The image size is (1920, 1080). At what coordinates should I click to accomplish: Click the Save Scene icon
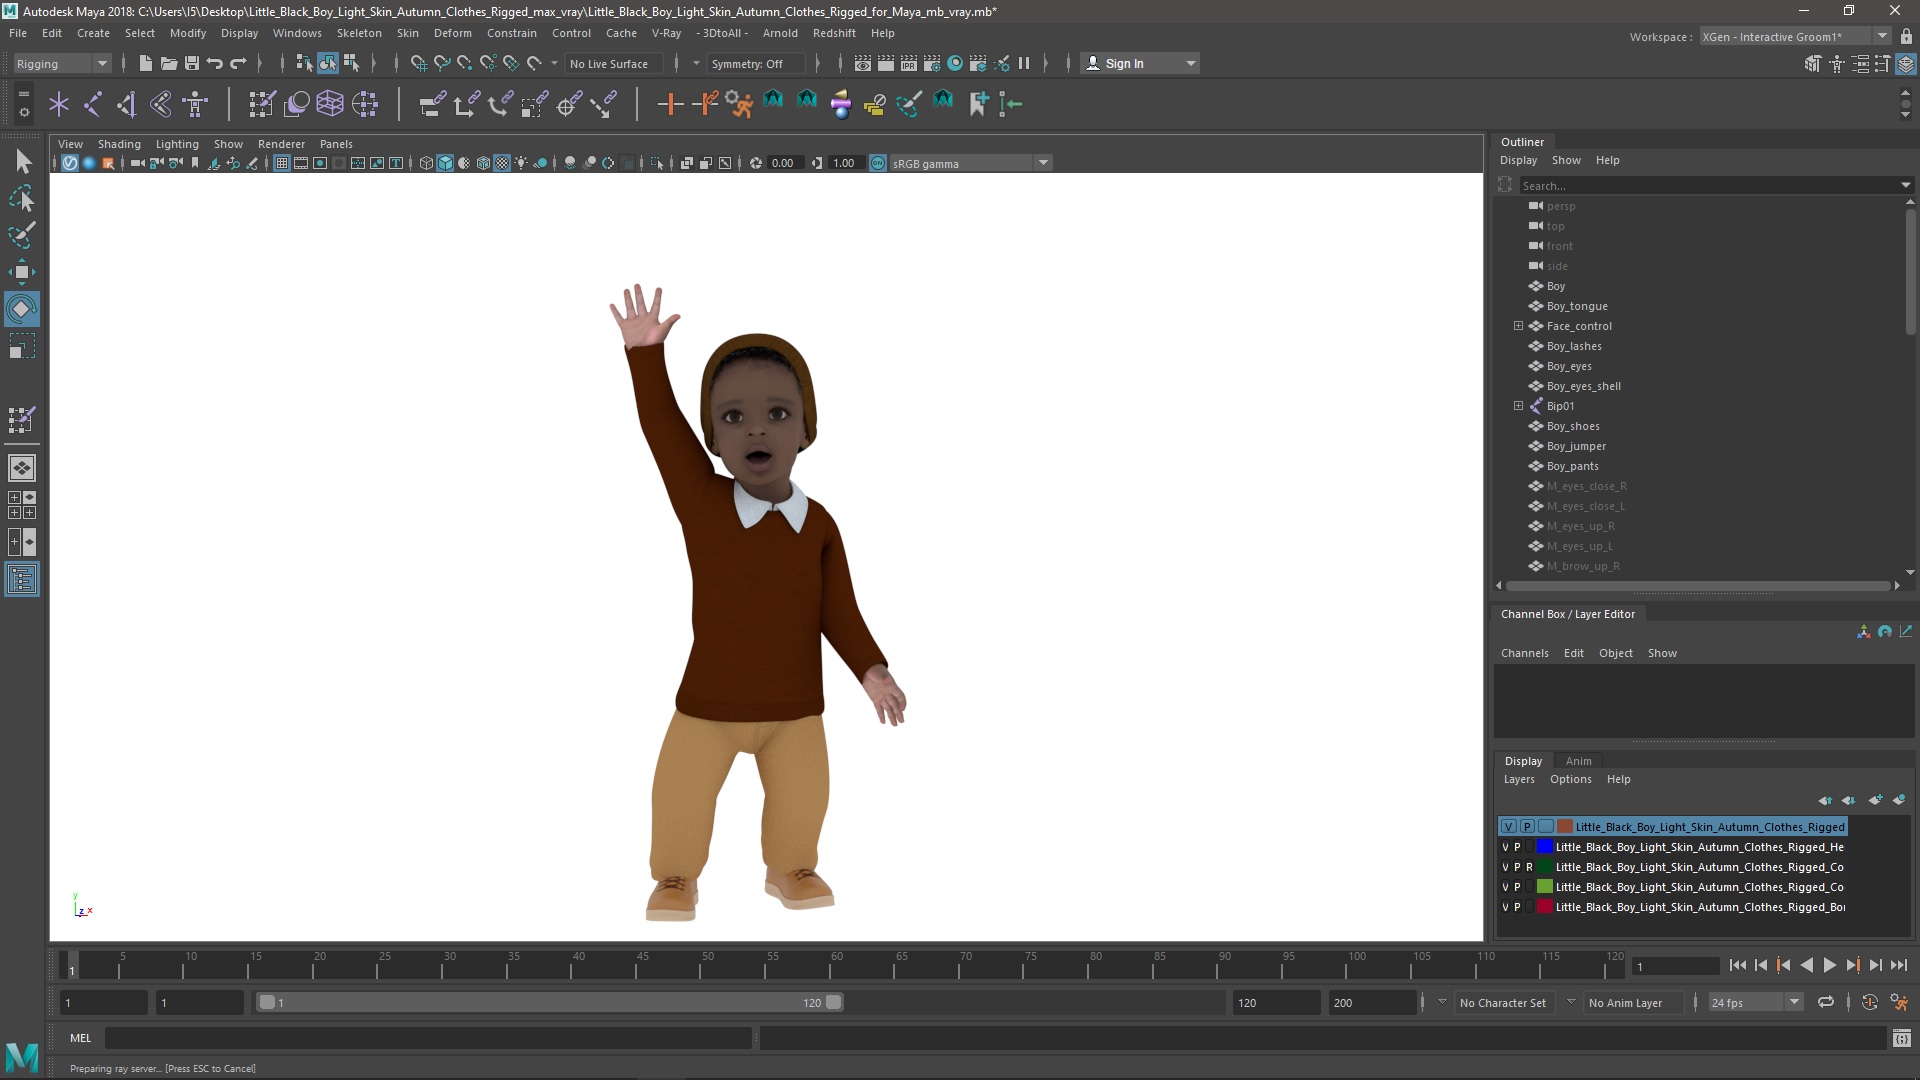[x=191, y=63]
